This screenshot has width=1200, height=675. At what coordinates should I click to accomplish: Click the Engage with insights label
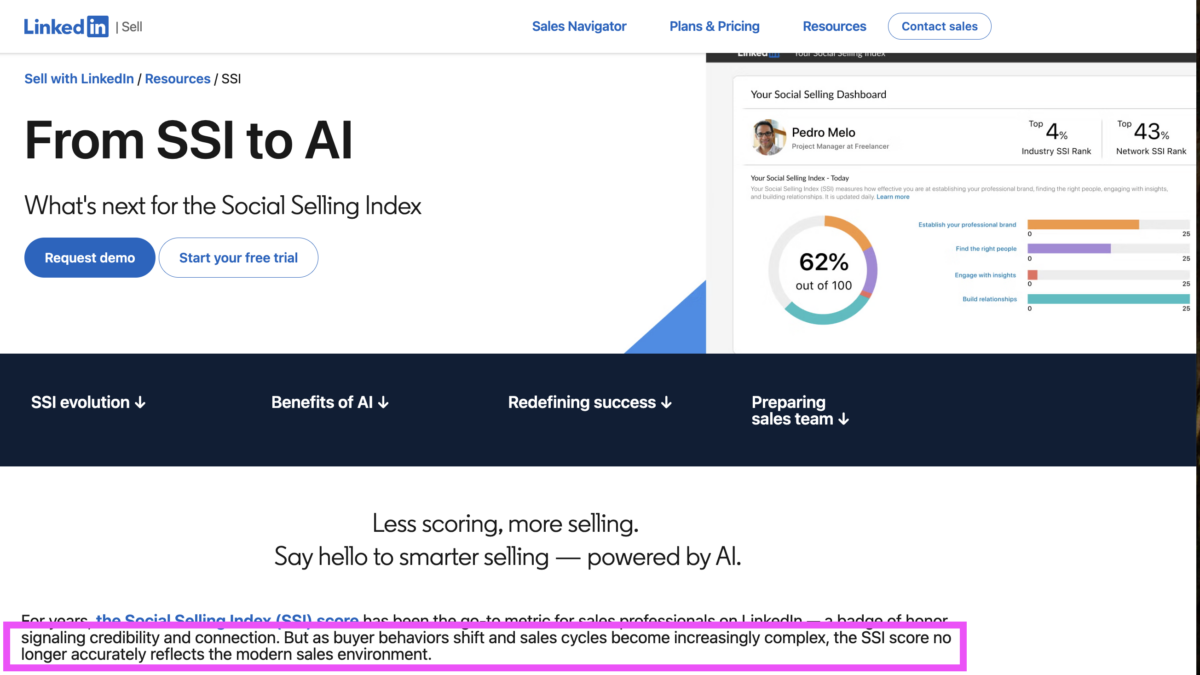click(x=985, y=275)
